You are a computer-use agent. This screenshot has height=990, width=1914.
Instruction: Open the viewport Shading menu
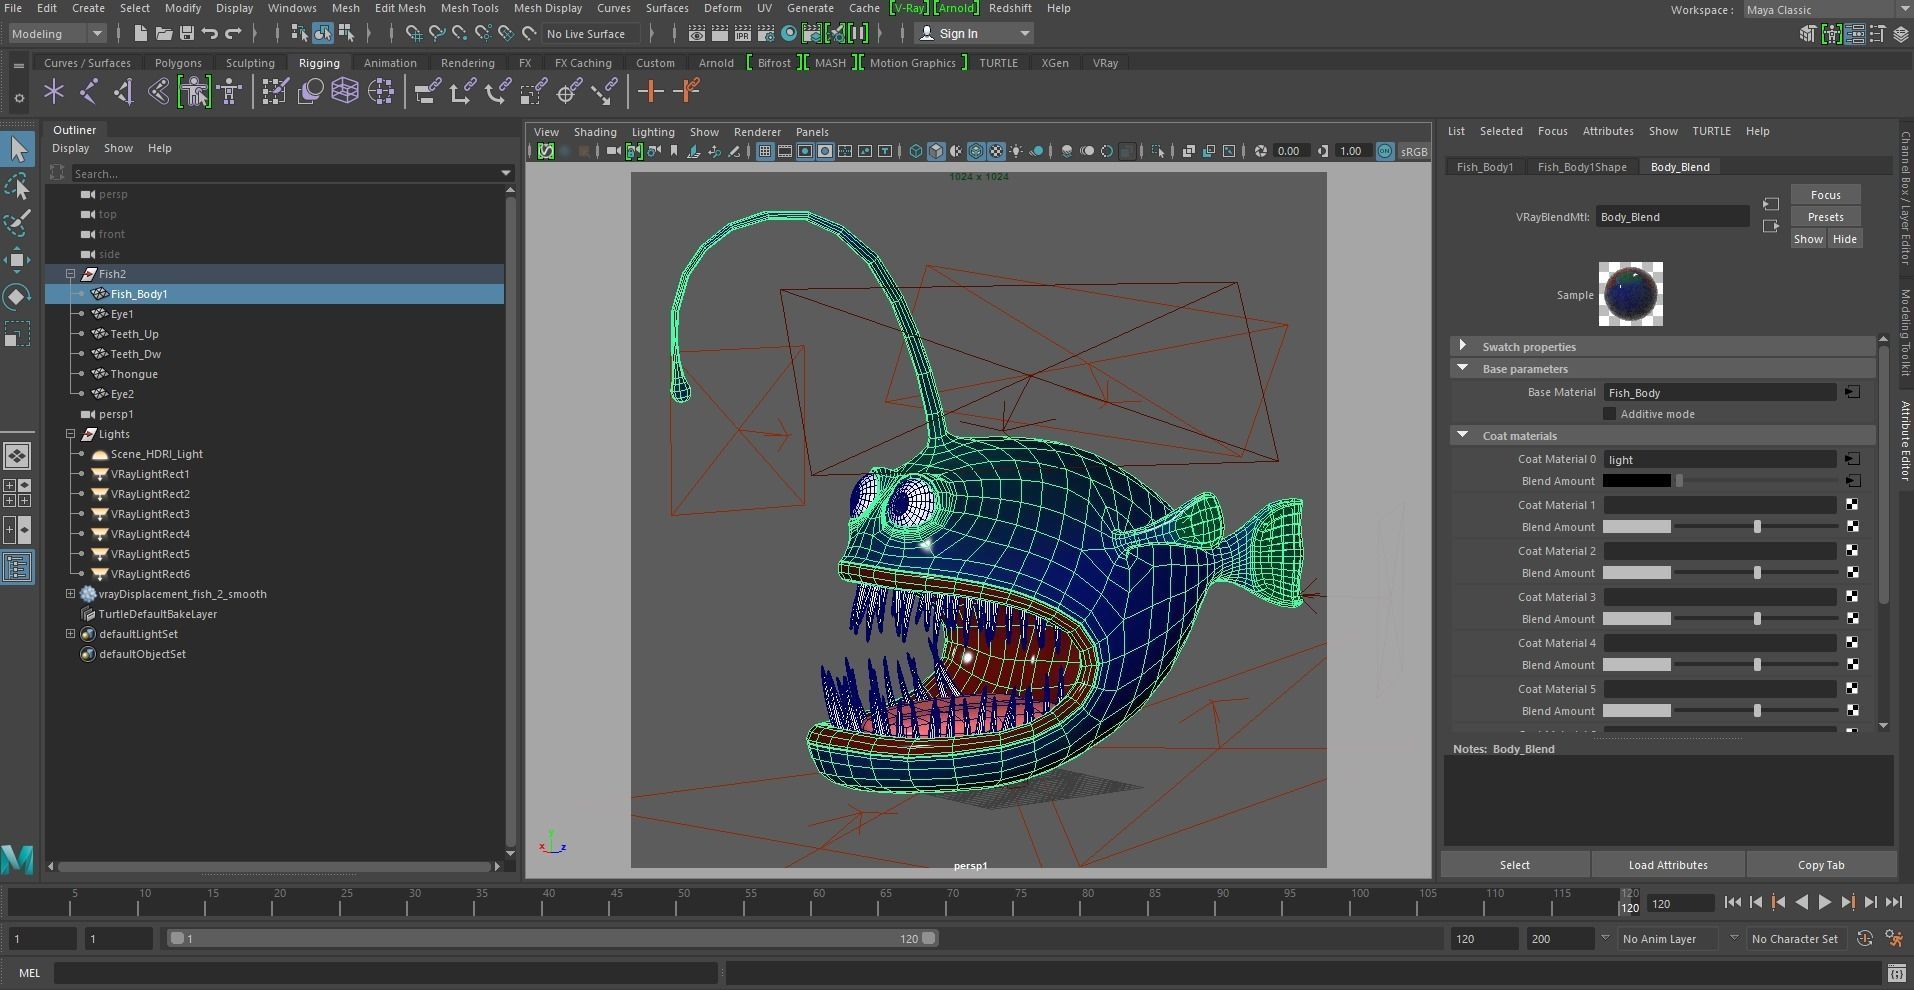pos(595,132)
